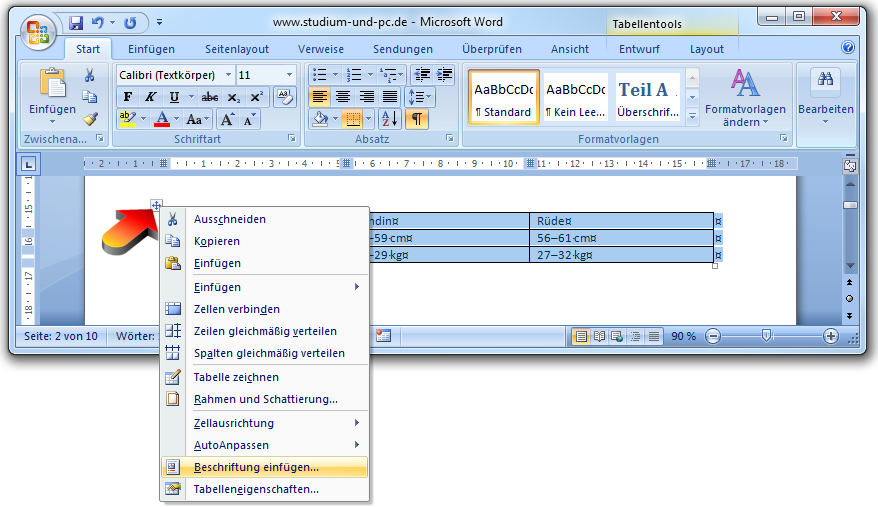Image resolution: width=878 pixels, height=507 pixels.
Task: Toggle italic (K) formatting
Action: pyautogui.click(x=150, y=97)
